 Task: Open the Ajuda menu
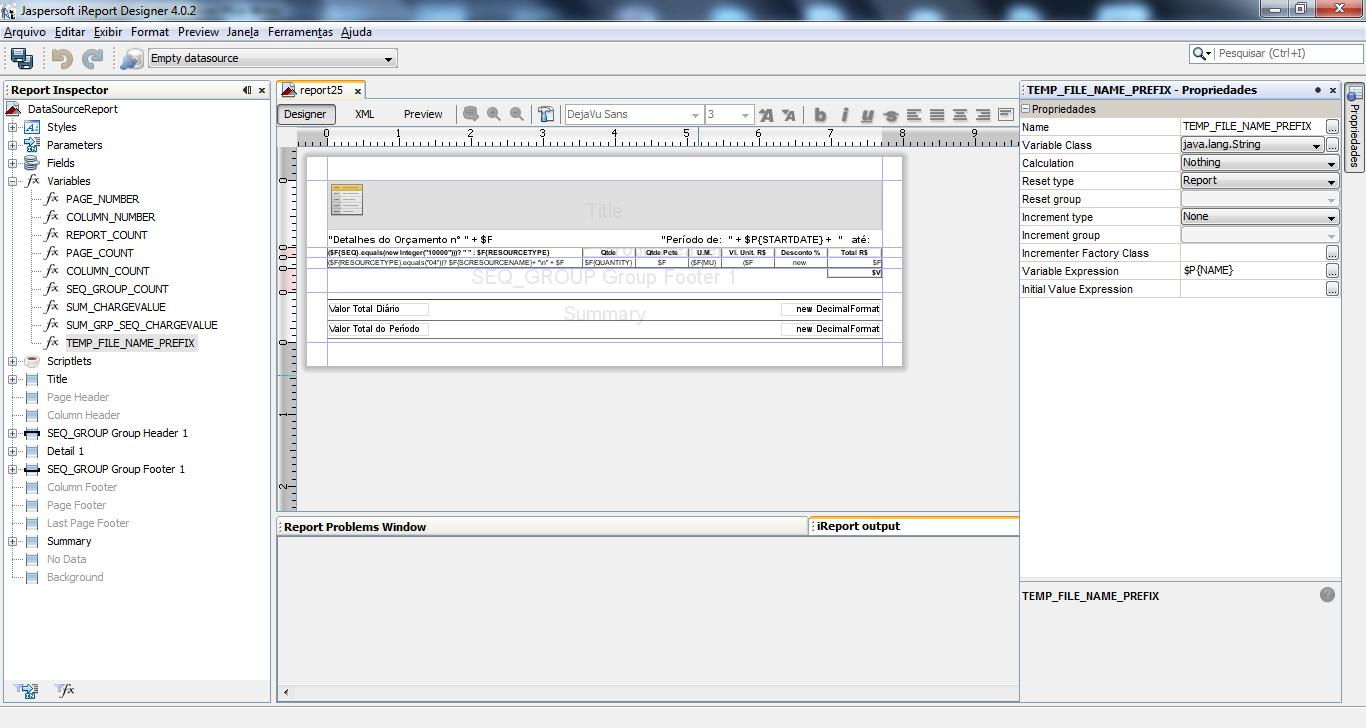point(356,32)
